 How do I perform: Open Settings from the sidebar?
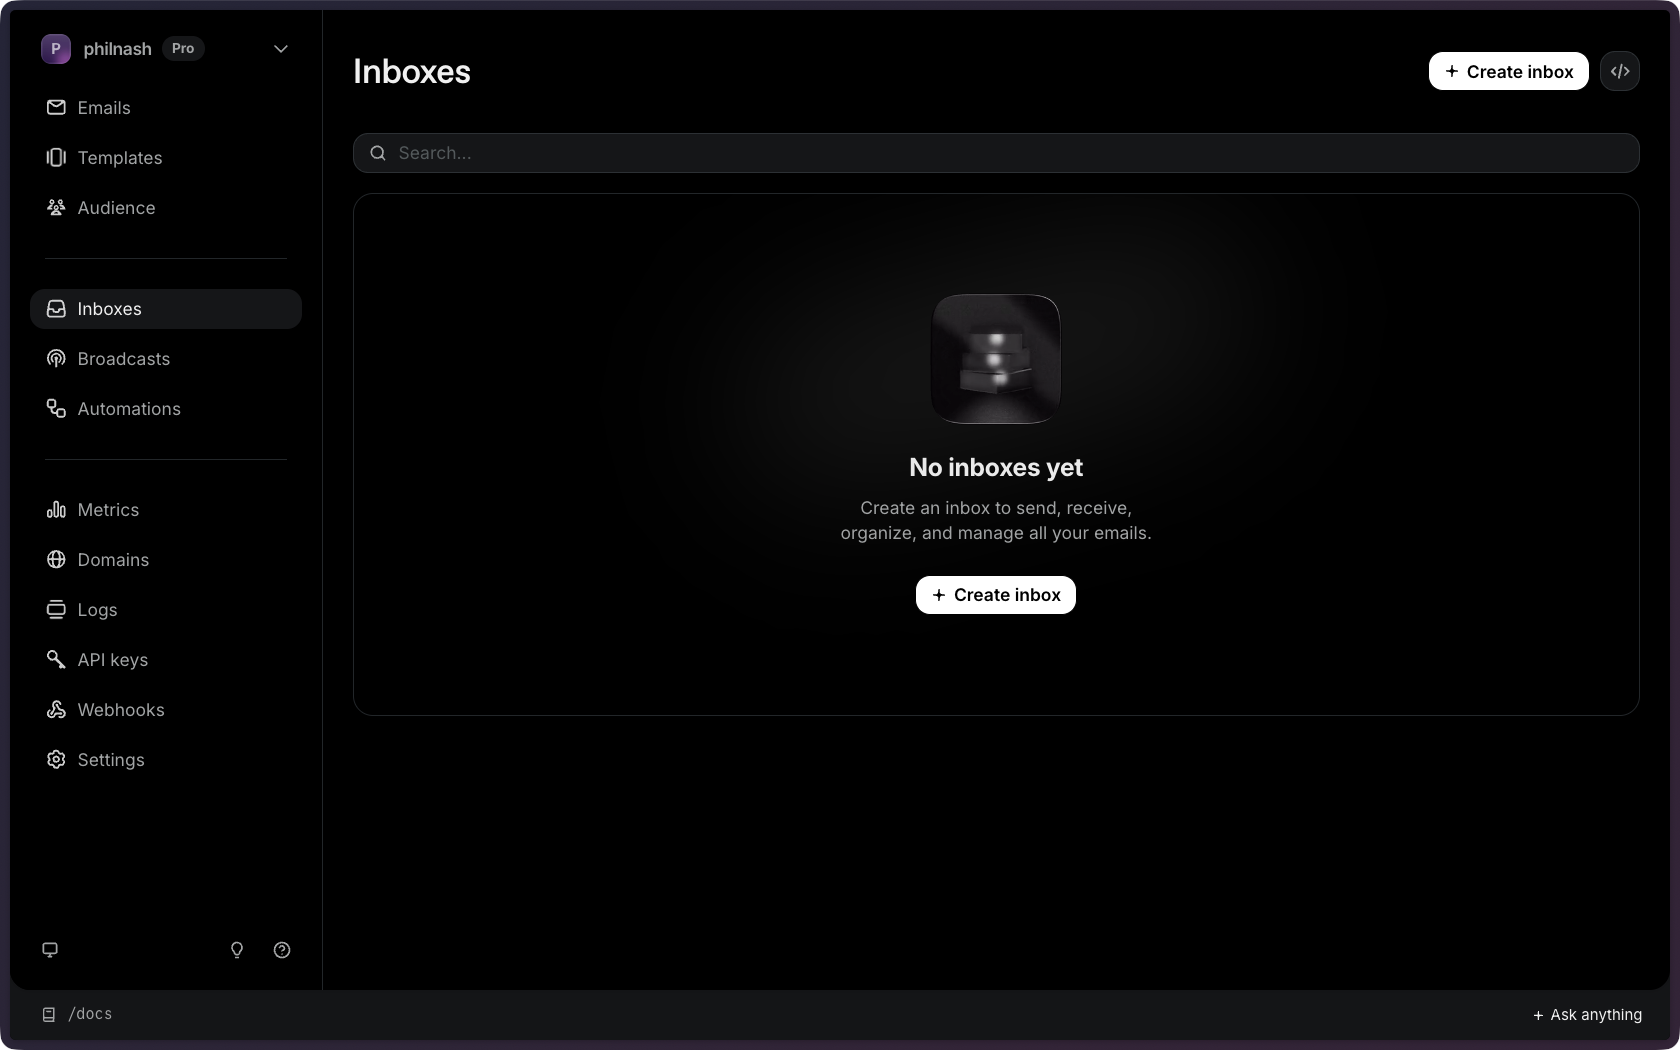[166, 760]
